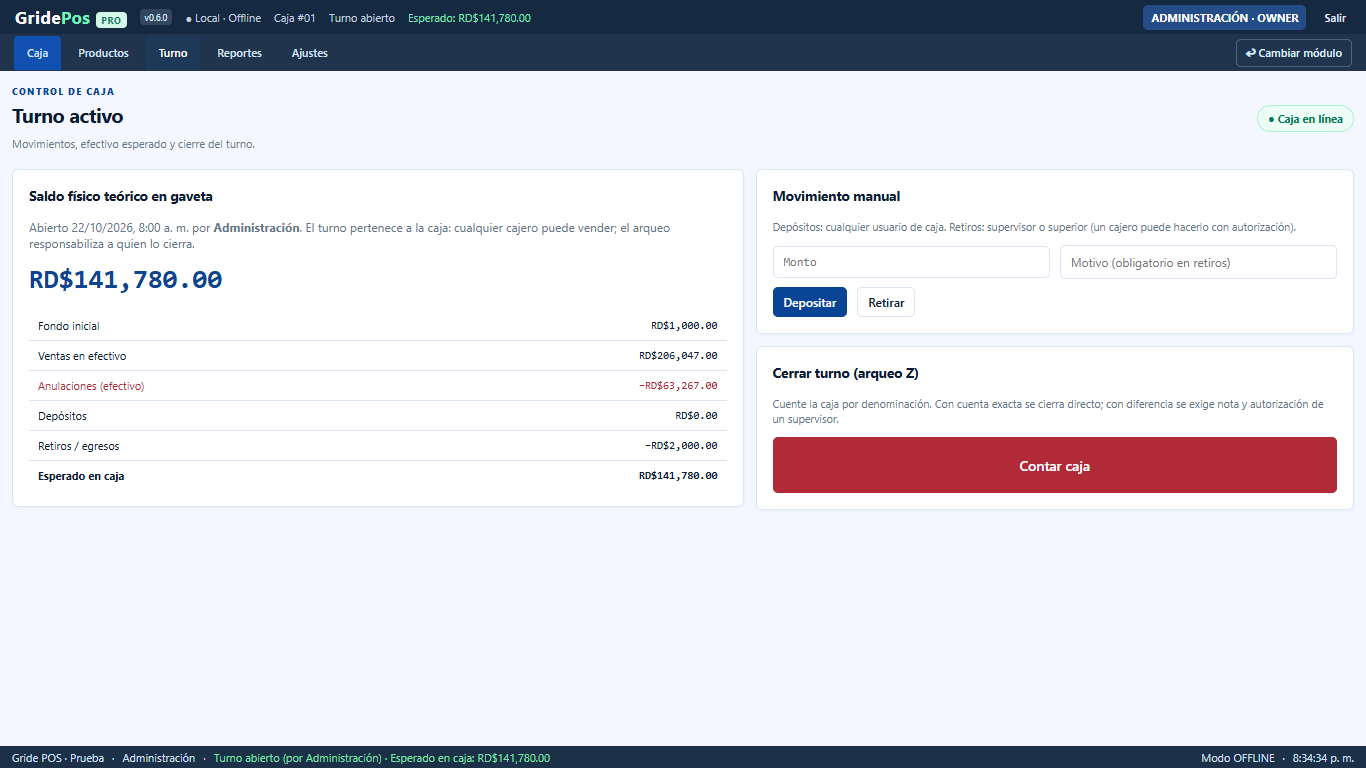
Task: Click Salir to log out
Action: pyautogui.click(x=1335, y=18)
